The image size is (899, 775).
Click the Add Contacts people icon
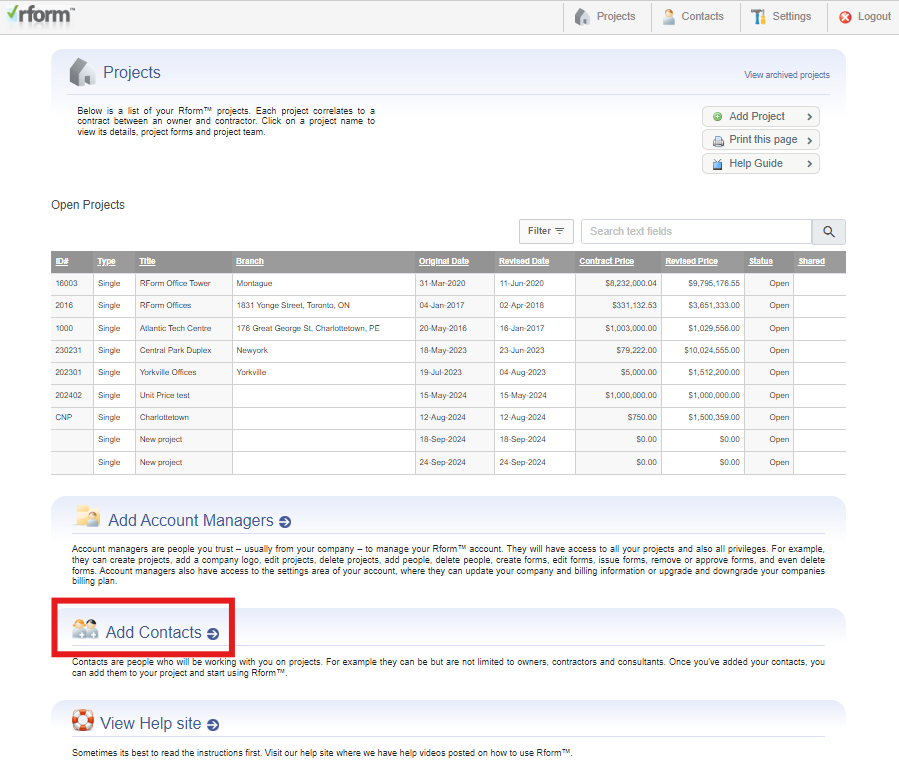[85, 629]
